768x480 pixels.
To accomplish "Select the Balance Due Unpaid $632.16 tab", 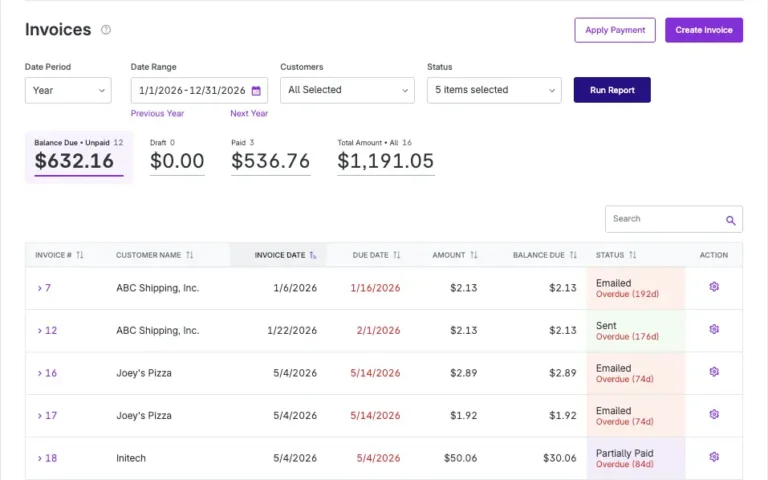I will [79, 157].
